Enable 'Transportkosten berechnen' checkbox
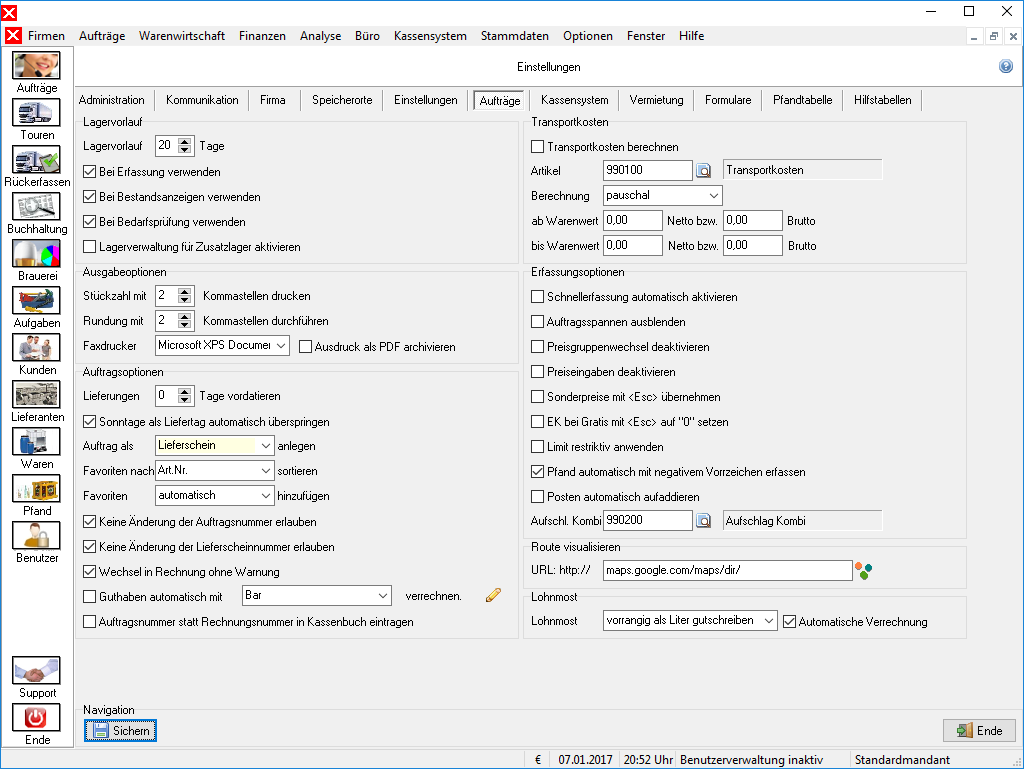Image resolution: width=1024 pixels, height=769 pixels. click(537, 147)
